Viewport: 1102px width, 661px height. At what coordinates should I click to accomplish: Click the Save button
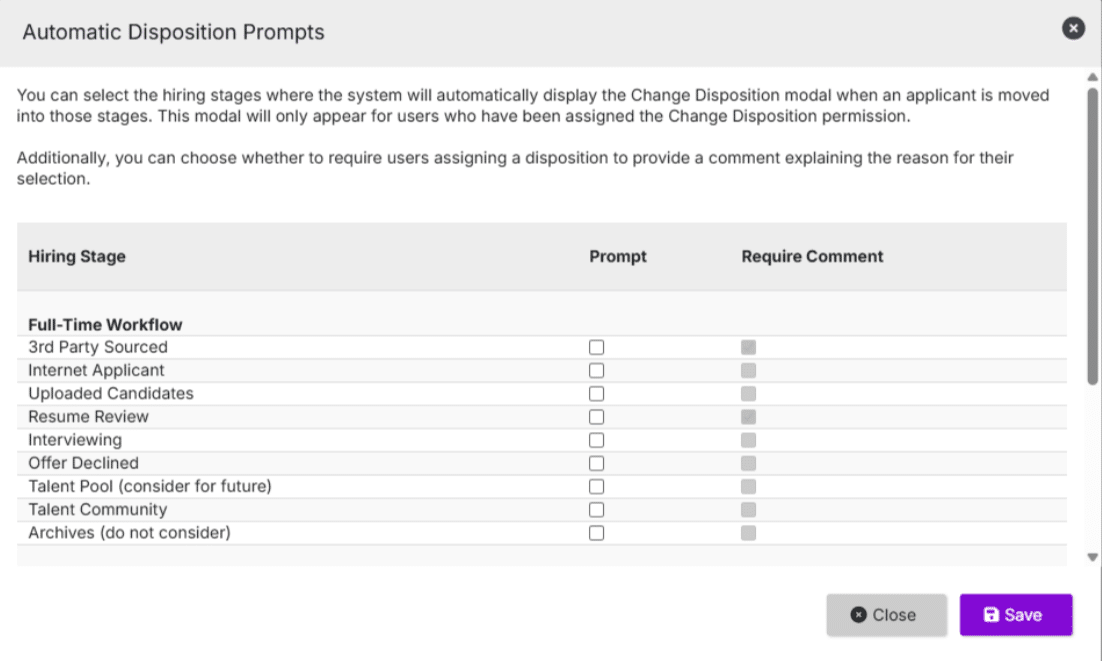[x=1015, y=615]
